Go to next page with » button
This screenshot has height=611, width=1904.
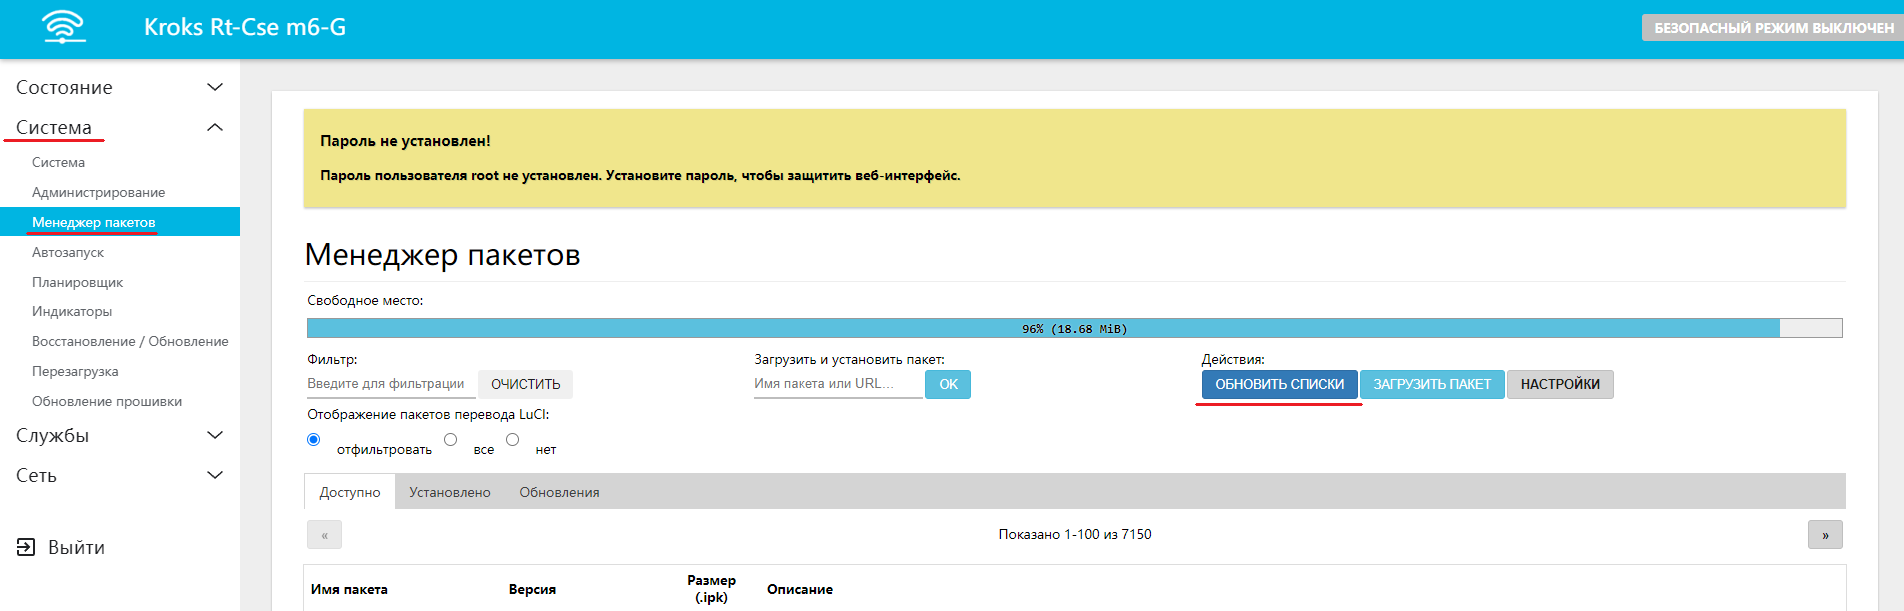click(x=1824, y=535)
